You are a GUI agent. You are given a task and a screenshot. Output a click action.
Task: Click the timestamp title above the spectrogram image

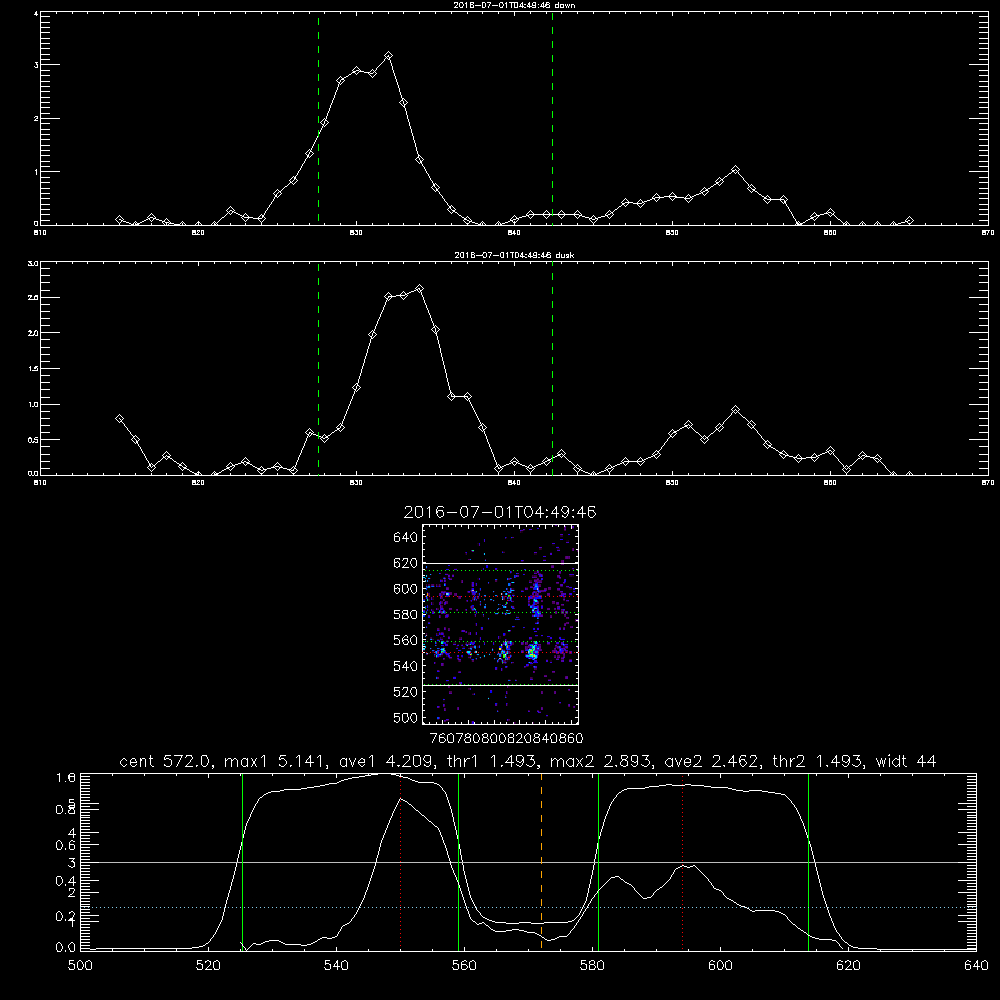(500, 512)
